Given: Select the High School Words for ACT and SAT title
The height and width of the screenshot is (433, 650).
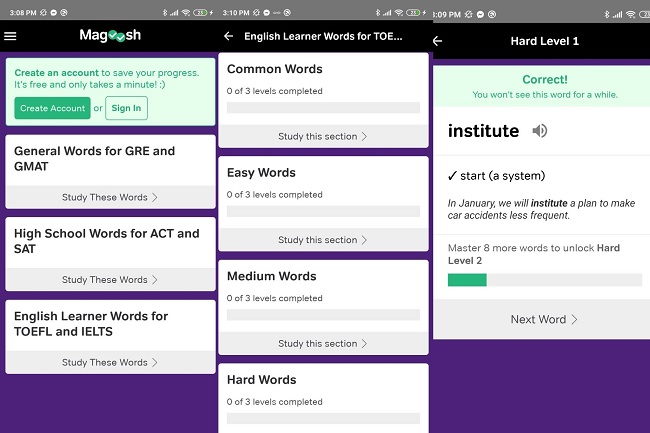Looking at the screenshot, I should tap(107, 241).
